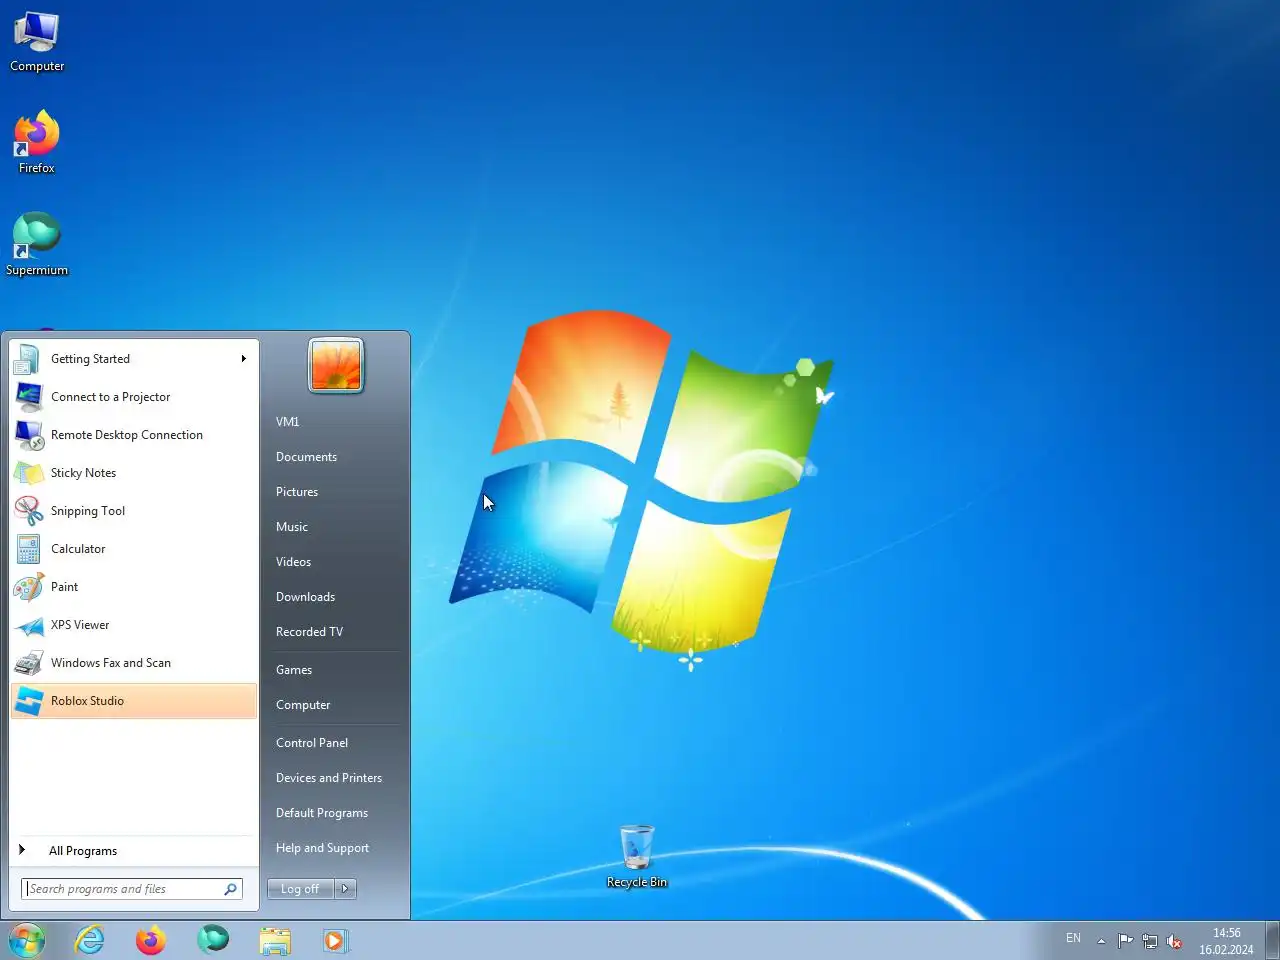Open the Recycle Bin on the desktop
Viewport: 1280px width, 960px height.
[x=636, y=856]
